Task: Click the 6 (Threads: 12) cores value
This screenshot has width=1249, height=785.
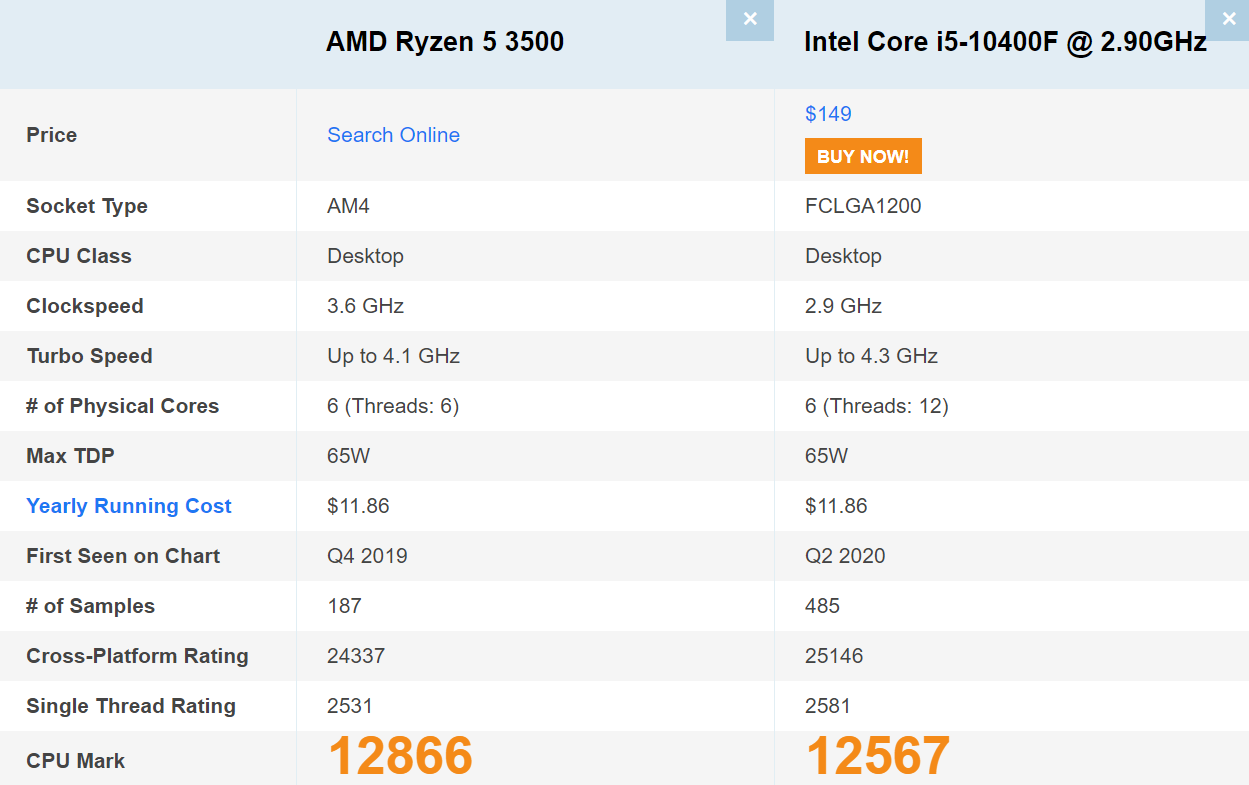Action: [877, 406]
